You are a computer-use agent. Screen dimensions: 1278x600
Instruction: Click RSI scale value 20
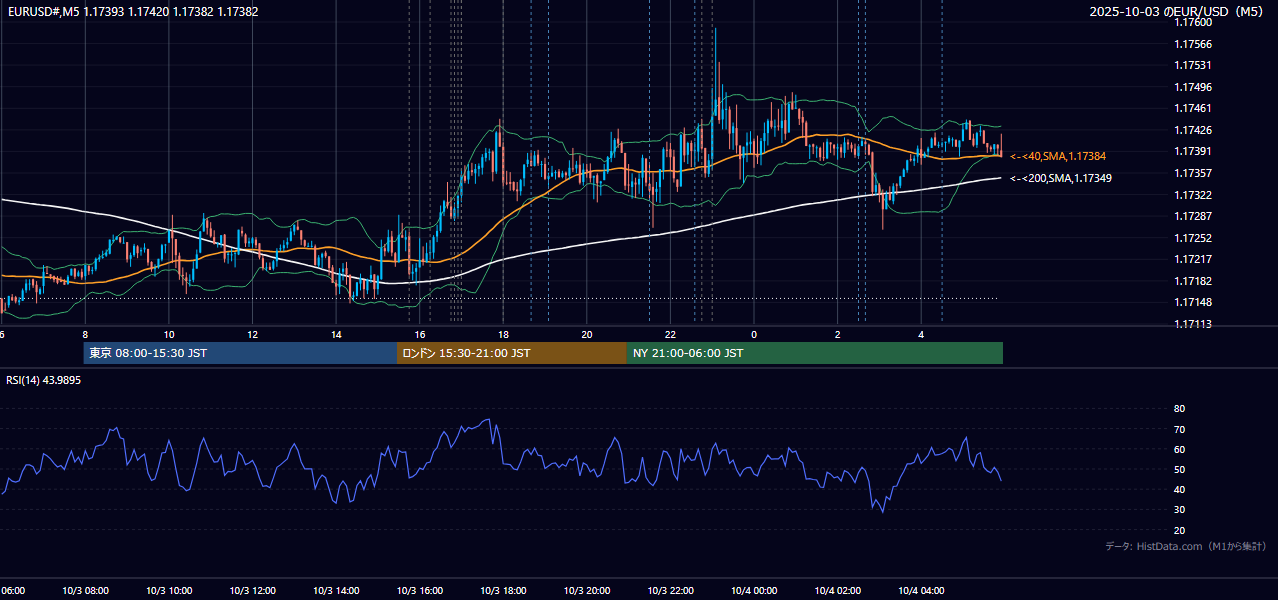click(x=1179, y=530)
